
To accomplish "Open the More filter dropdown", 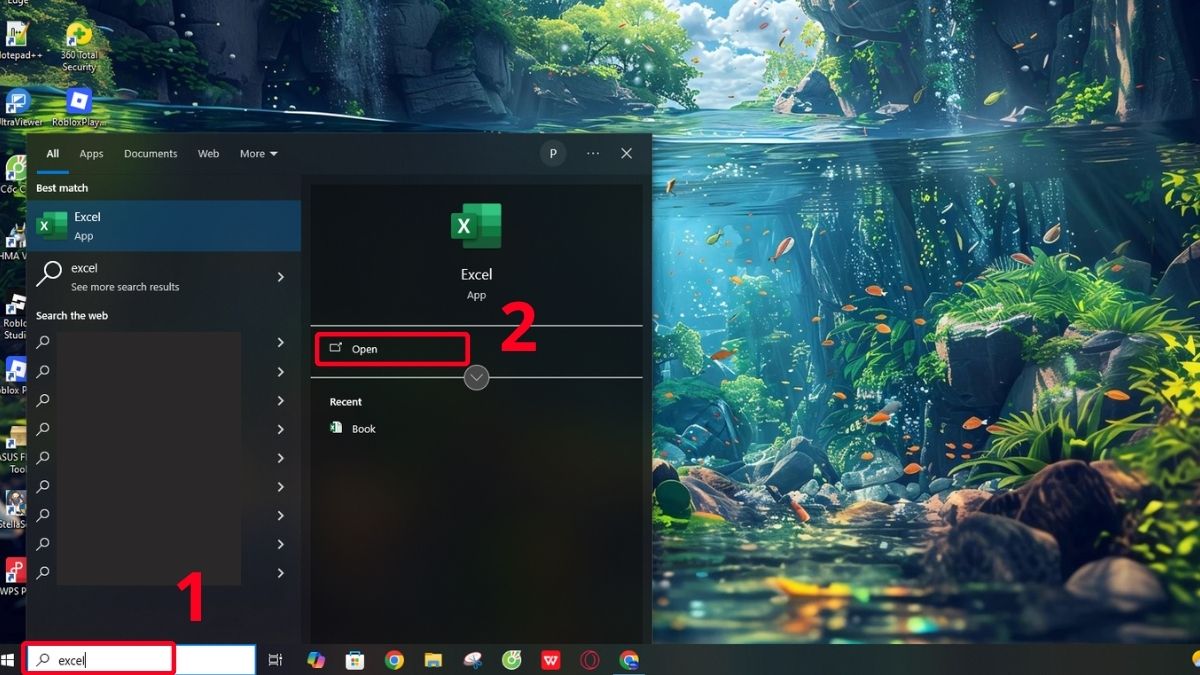I will pos(258,154).
